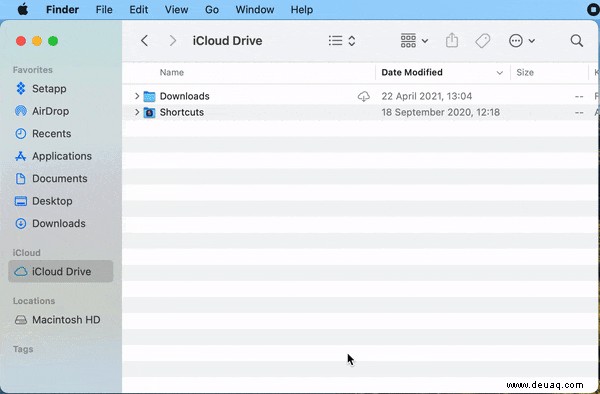The width and height of the screenshot is (600, 394).
Task: Sort by the Size column header
Action: [525, 72]
